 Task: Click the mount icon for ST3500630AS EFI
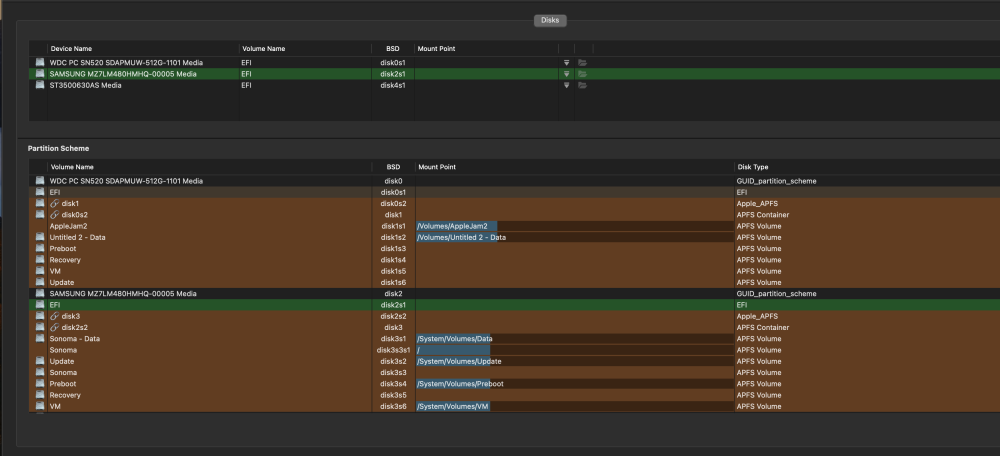(566, 85)
